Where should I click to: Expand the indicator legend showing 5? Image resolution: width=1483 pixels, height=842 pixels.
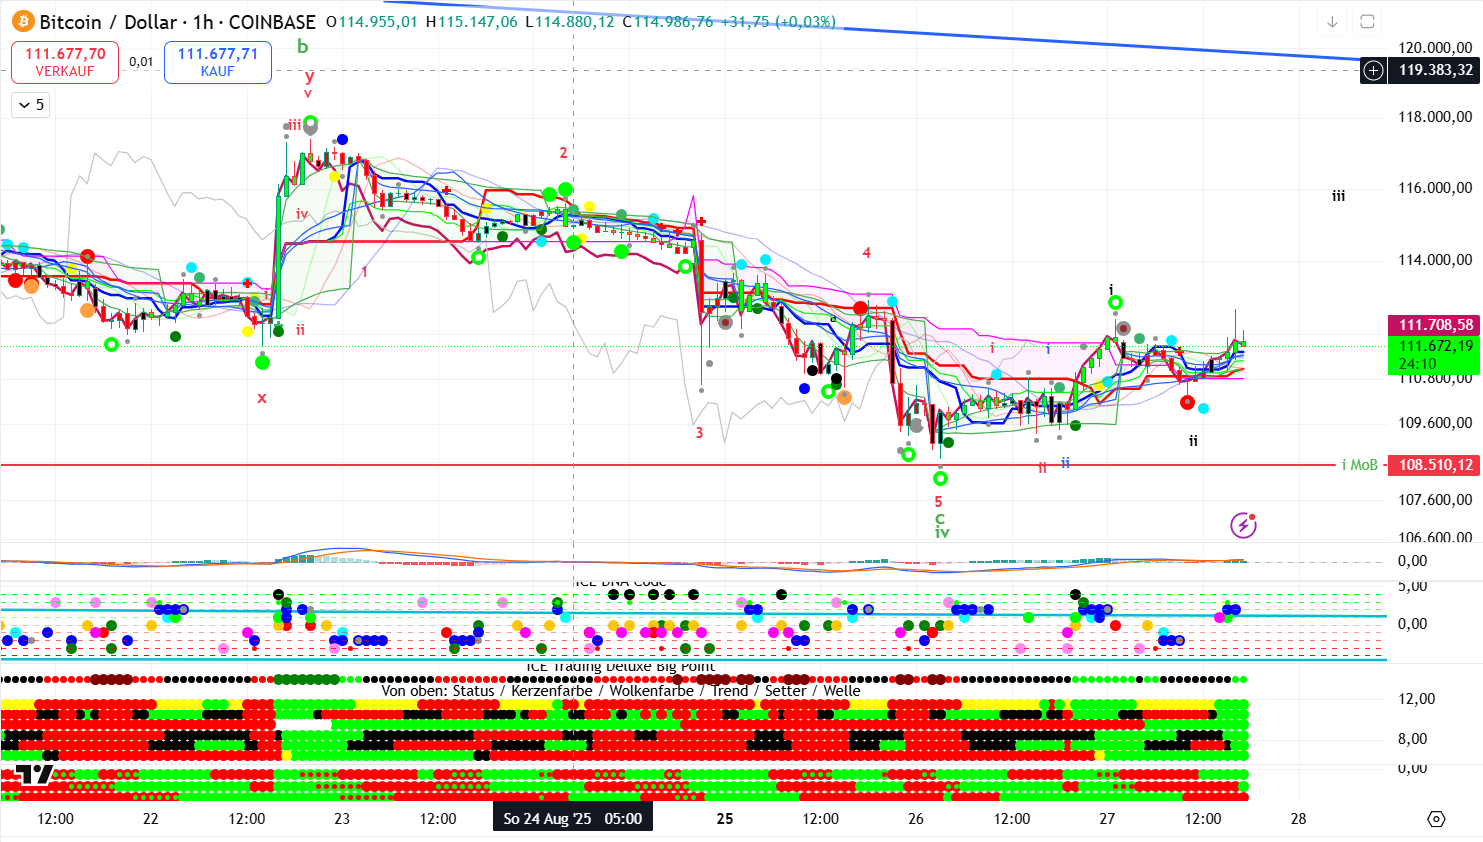[x=29, y=105]
